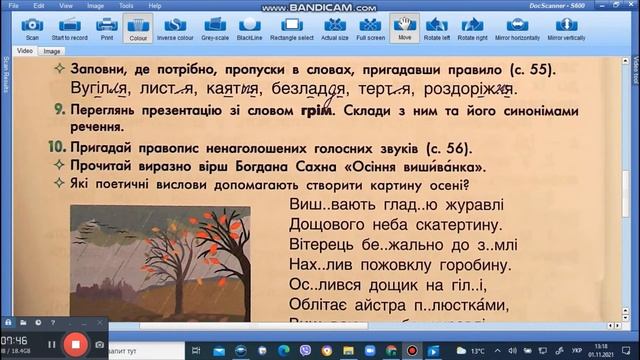Click horizontal scrollbar right arrow
640x360 pixels.
pos(618,326)
